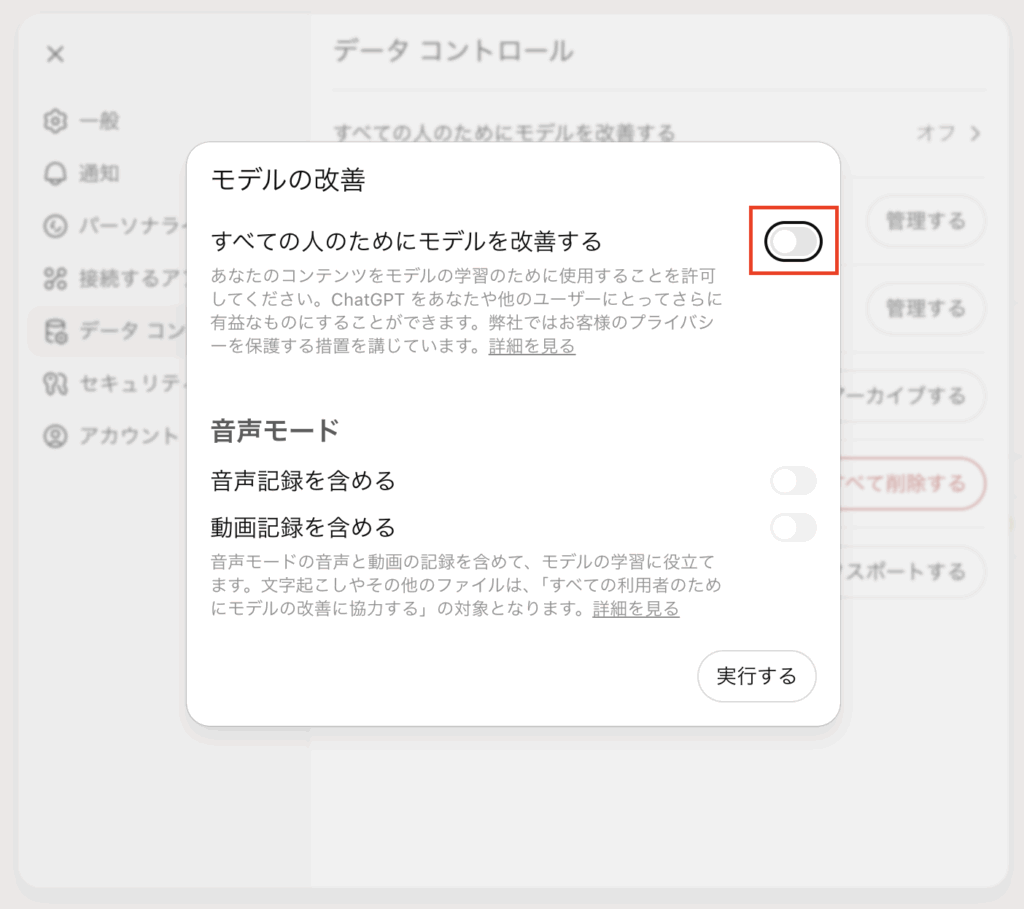Click the personalization icon in sidebar
Image resolution: width=1024 pixels, height=909 pixels.
[x=55, y=226]
